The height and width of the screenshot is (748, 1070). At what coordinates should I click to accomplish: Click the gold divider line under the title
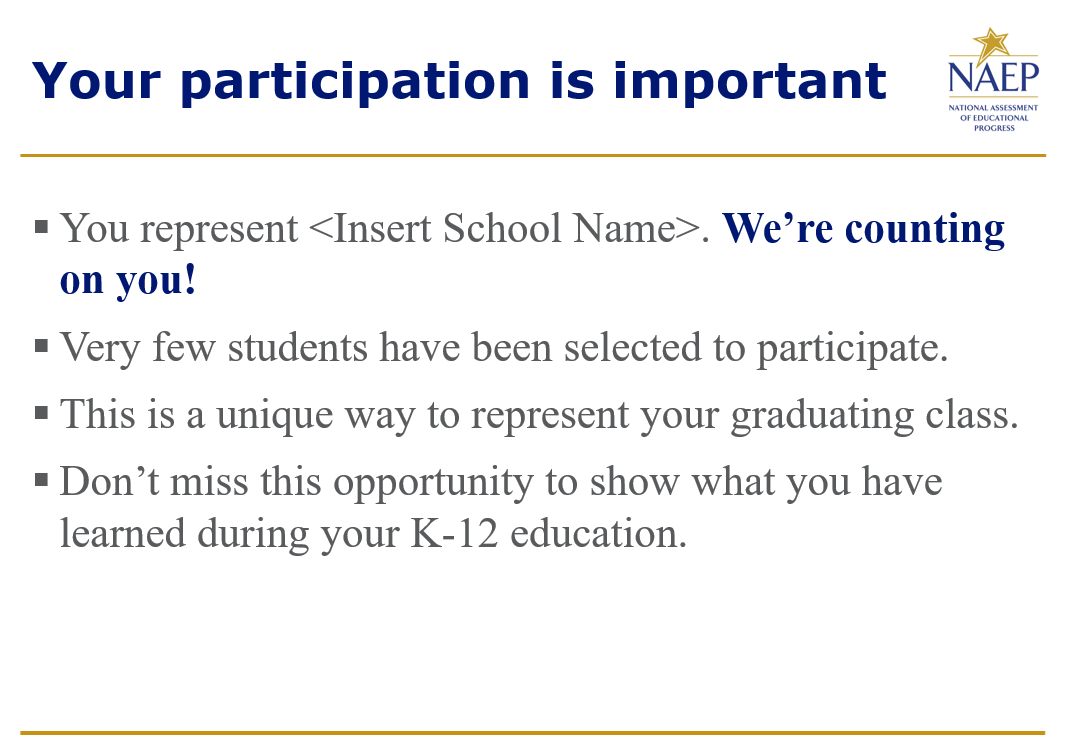coord(532,156)
